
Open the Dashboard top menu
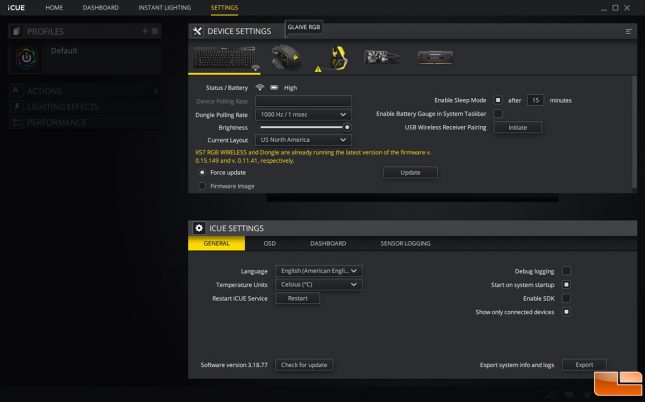pyautogui.click(x=101, y=7)
